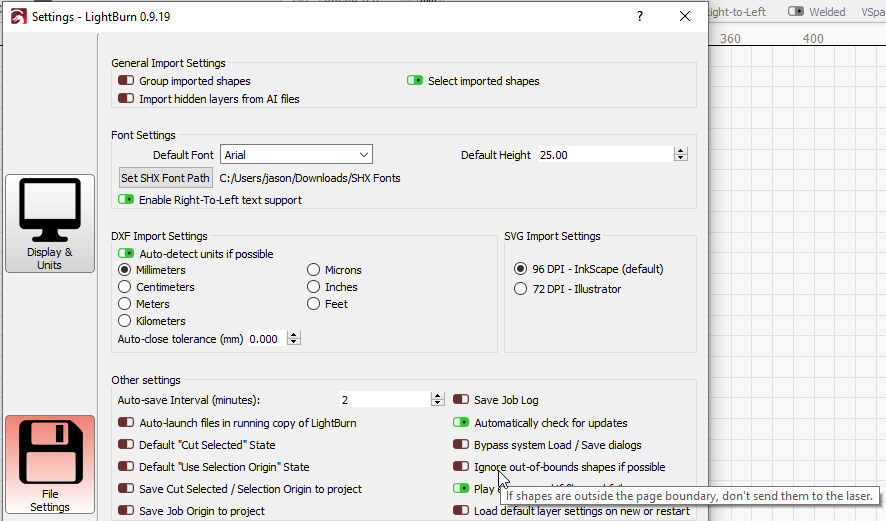This screenshot has height=521, width=886.
Task: Click the Auto-save Interval field
Action: 385,400
